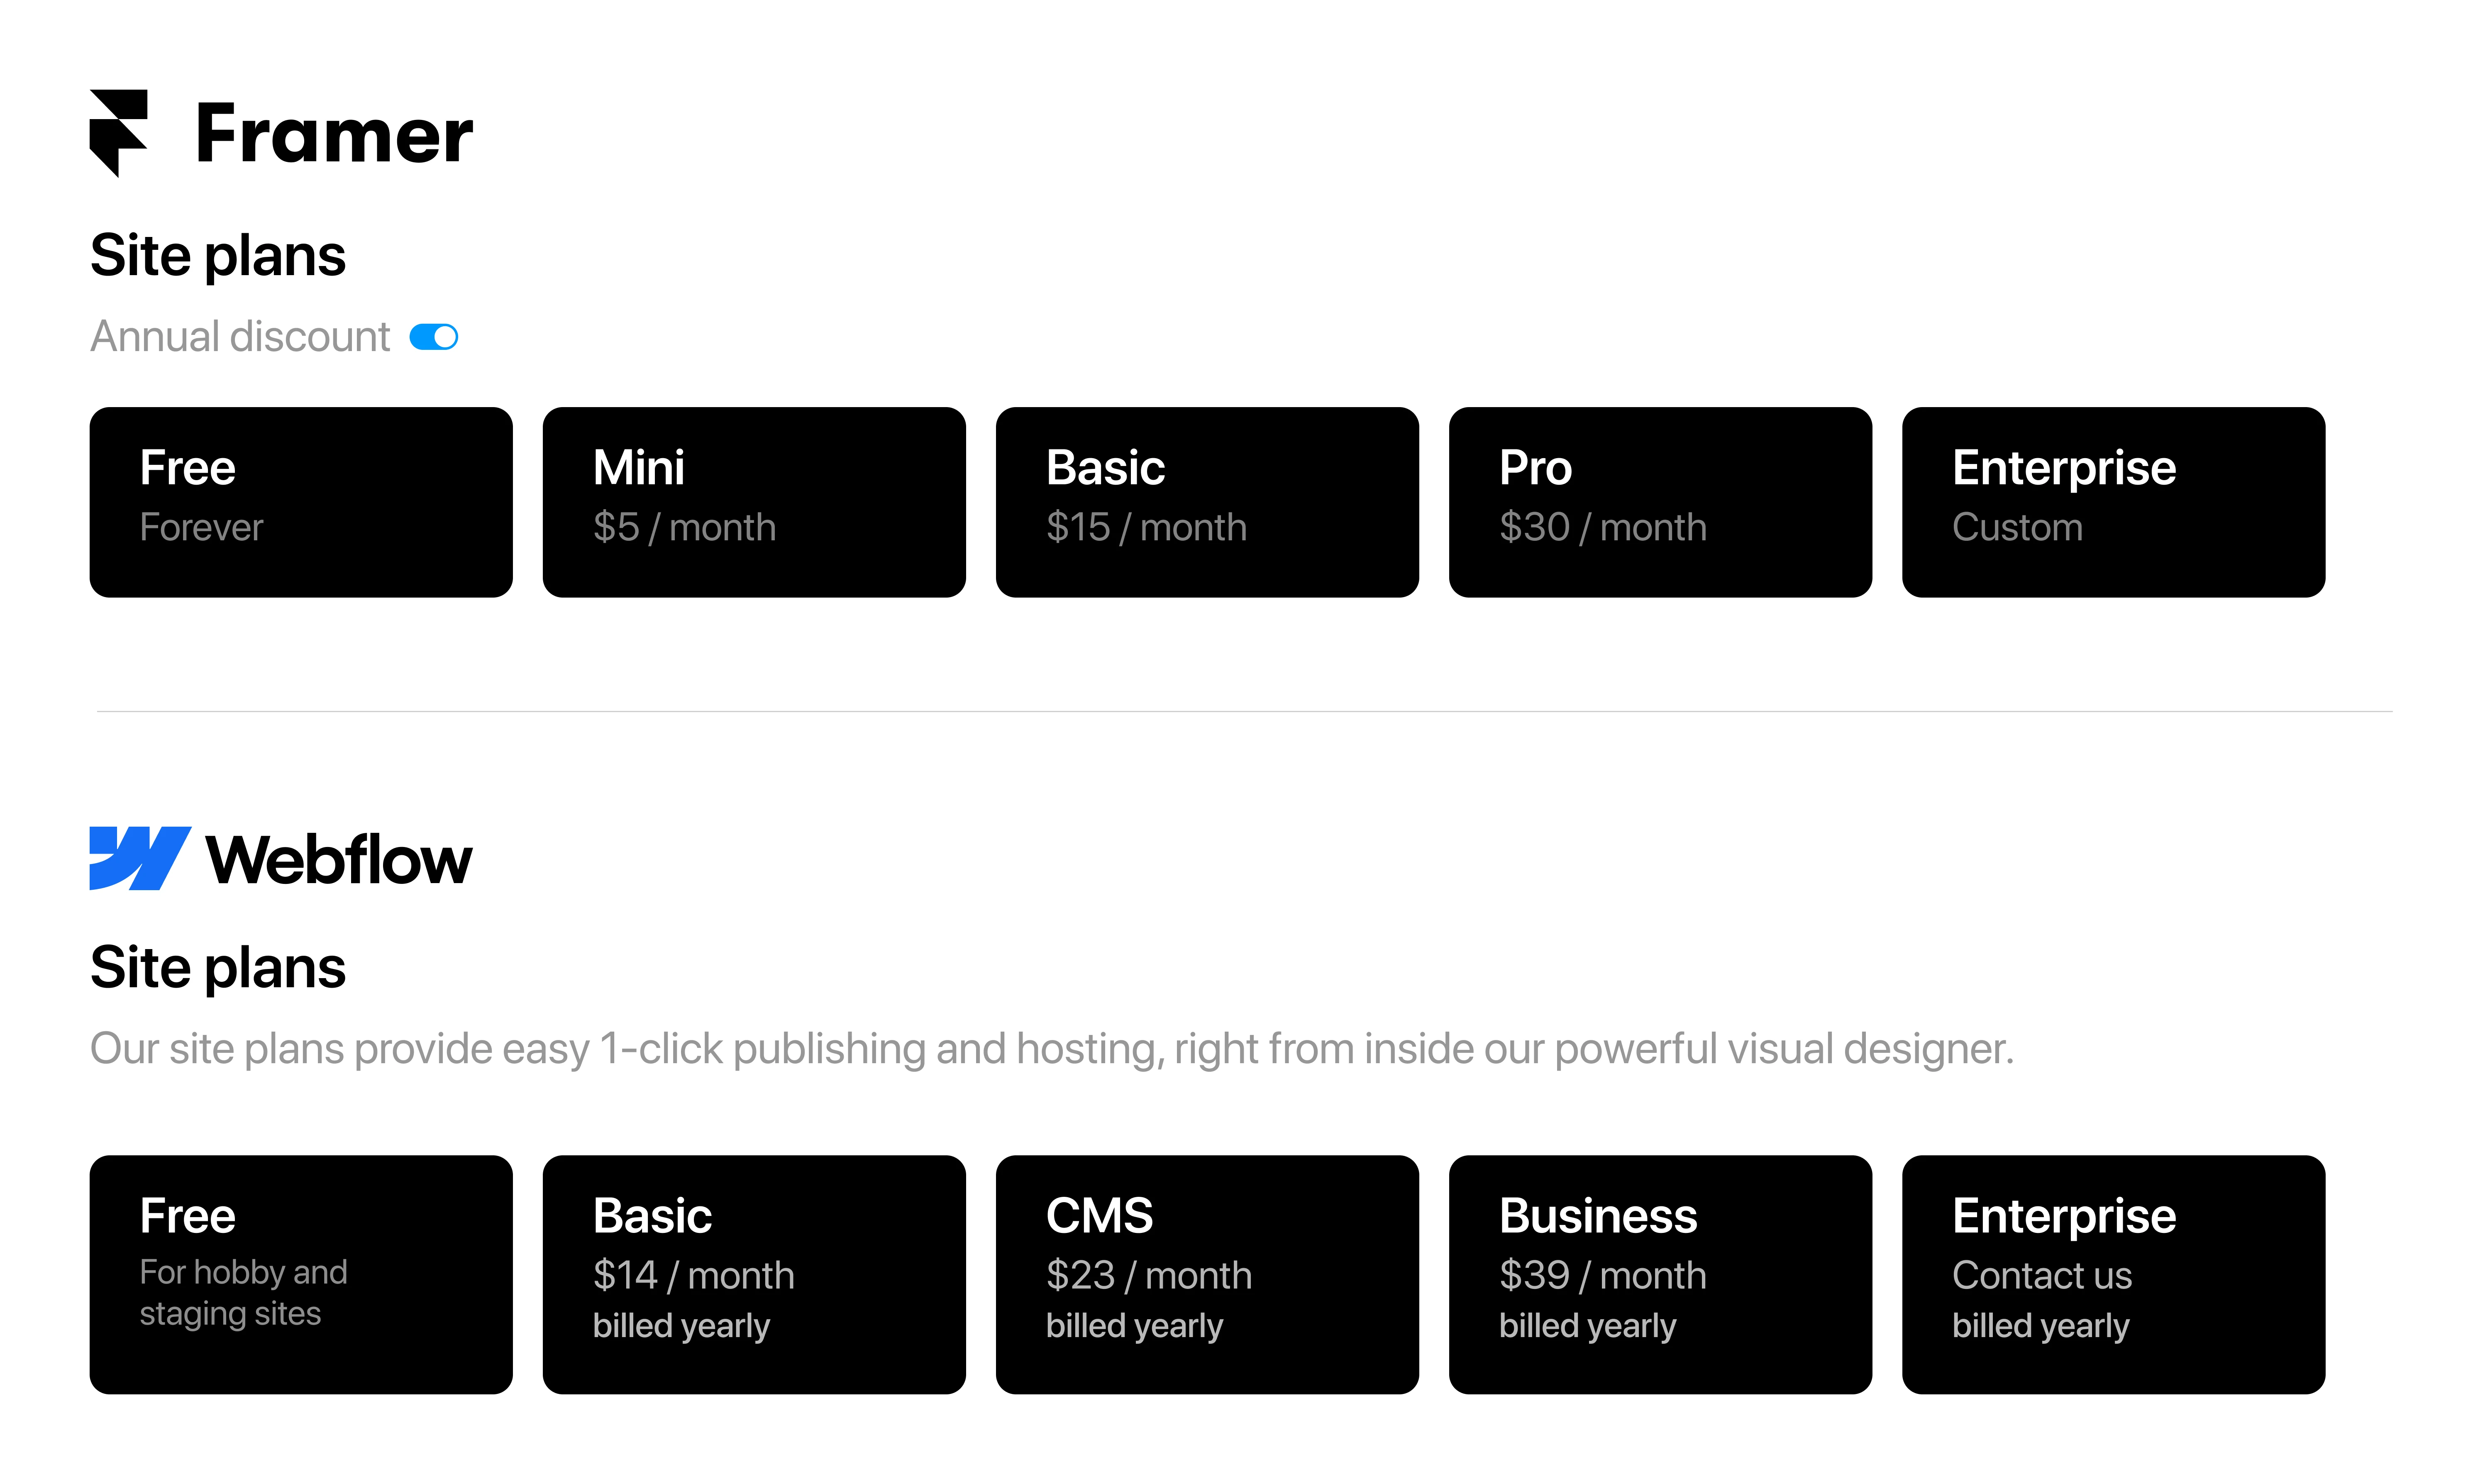Click the Framer Pro $30/month card
This screenshot has height=1484, width=2490.
(x=1660, y=500)
